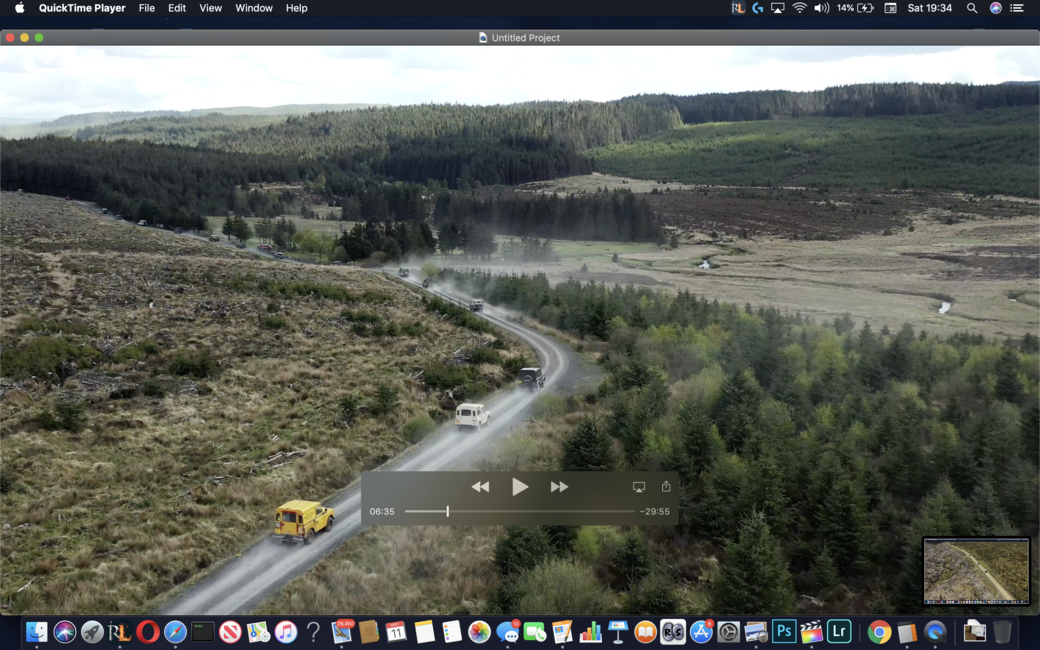Open the Wi-Fi status menu

(800, 8)
